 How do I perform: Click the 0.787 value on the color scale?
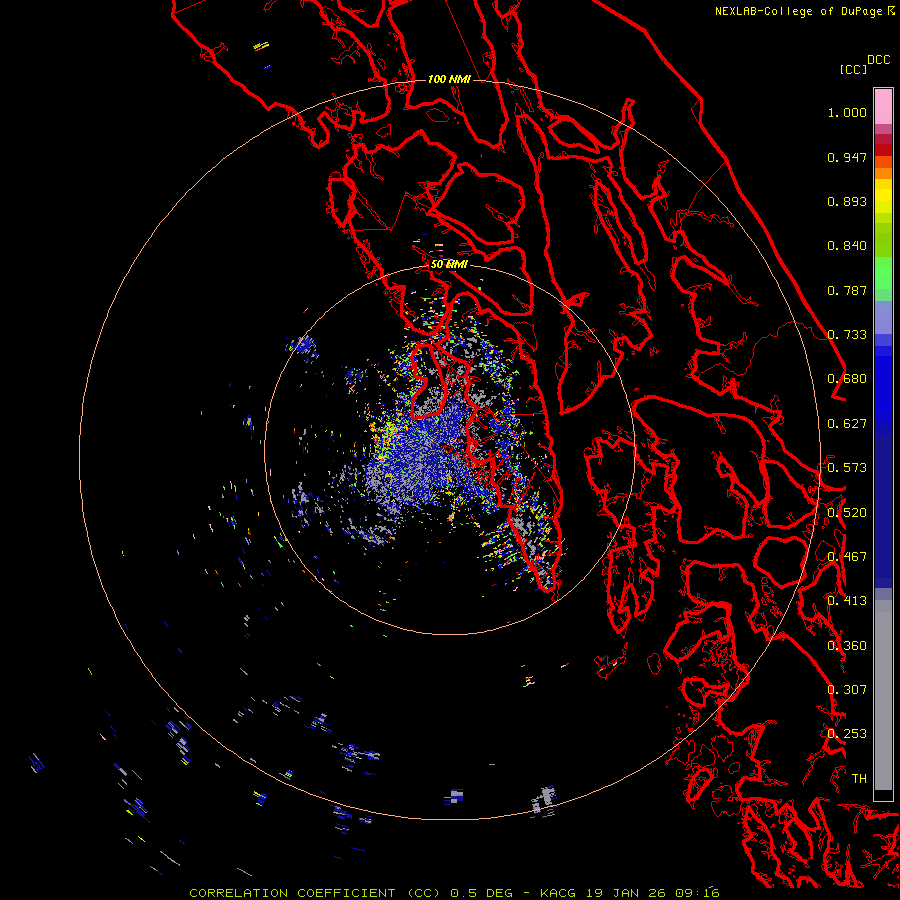[x=847, y=290]
